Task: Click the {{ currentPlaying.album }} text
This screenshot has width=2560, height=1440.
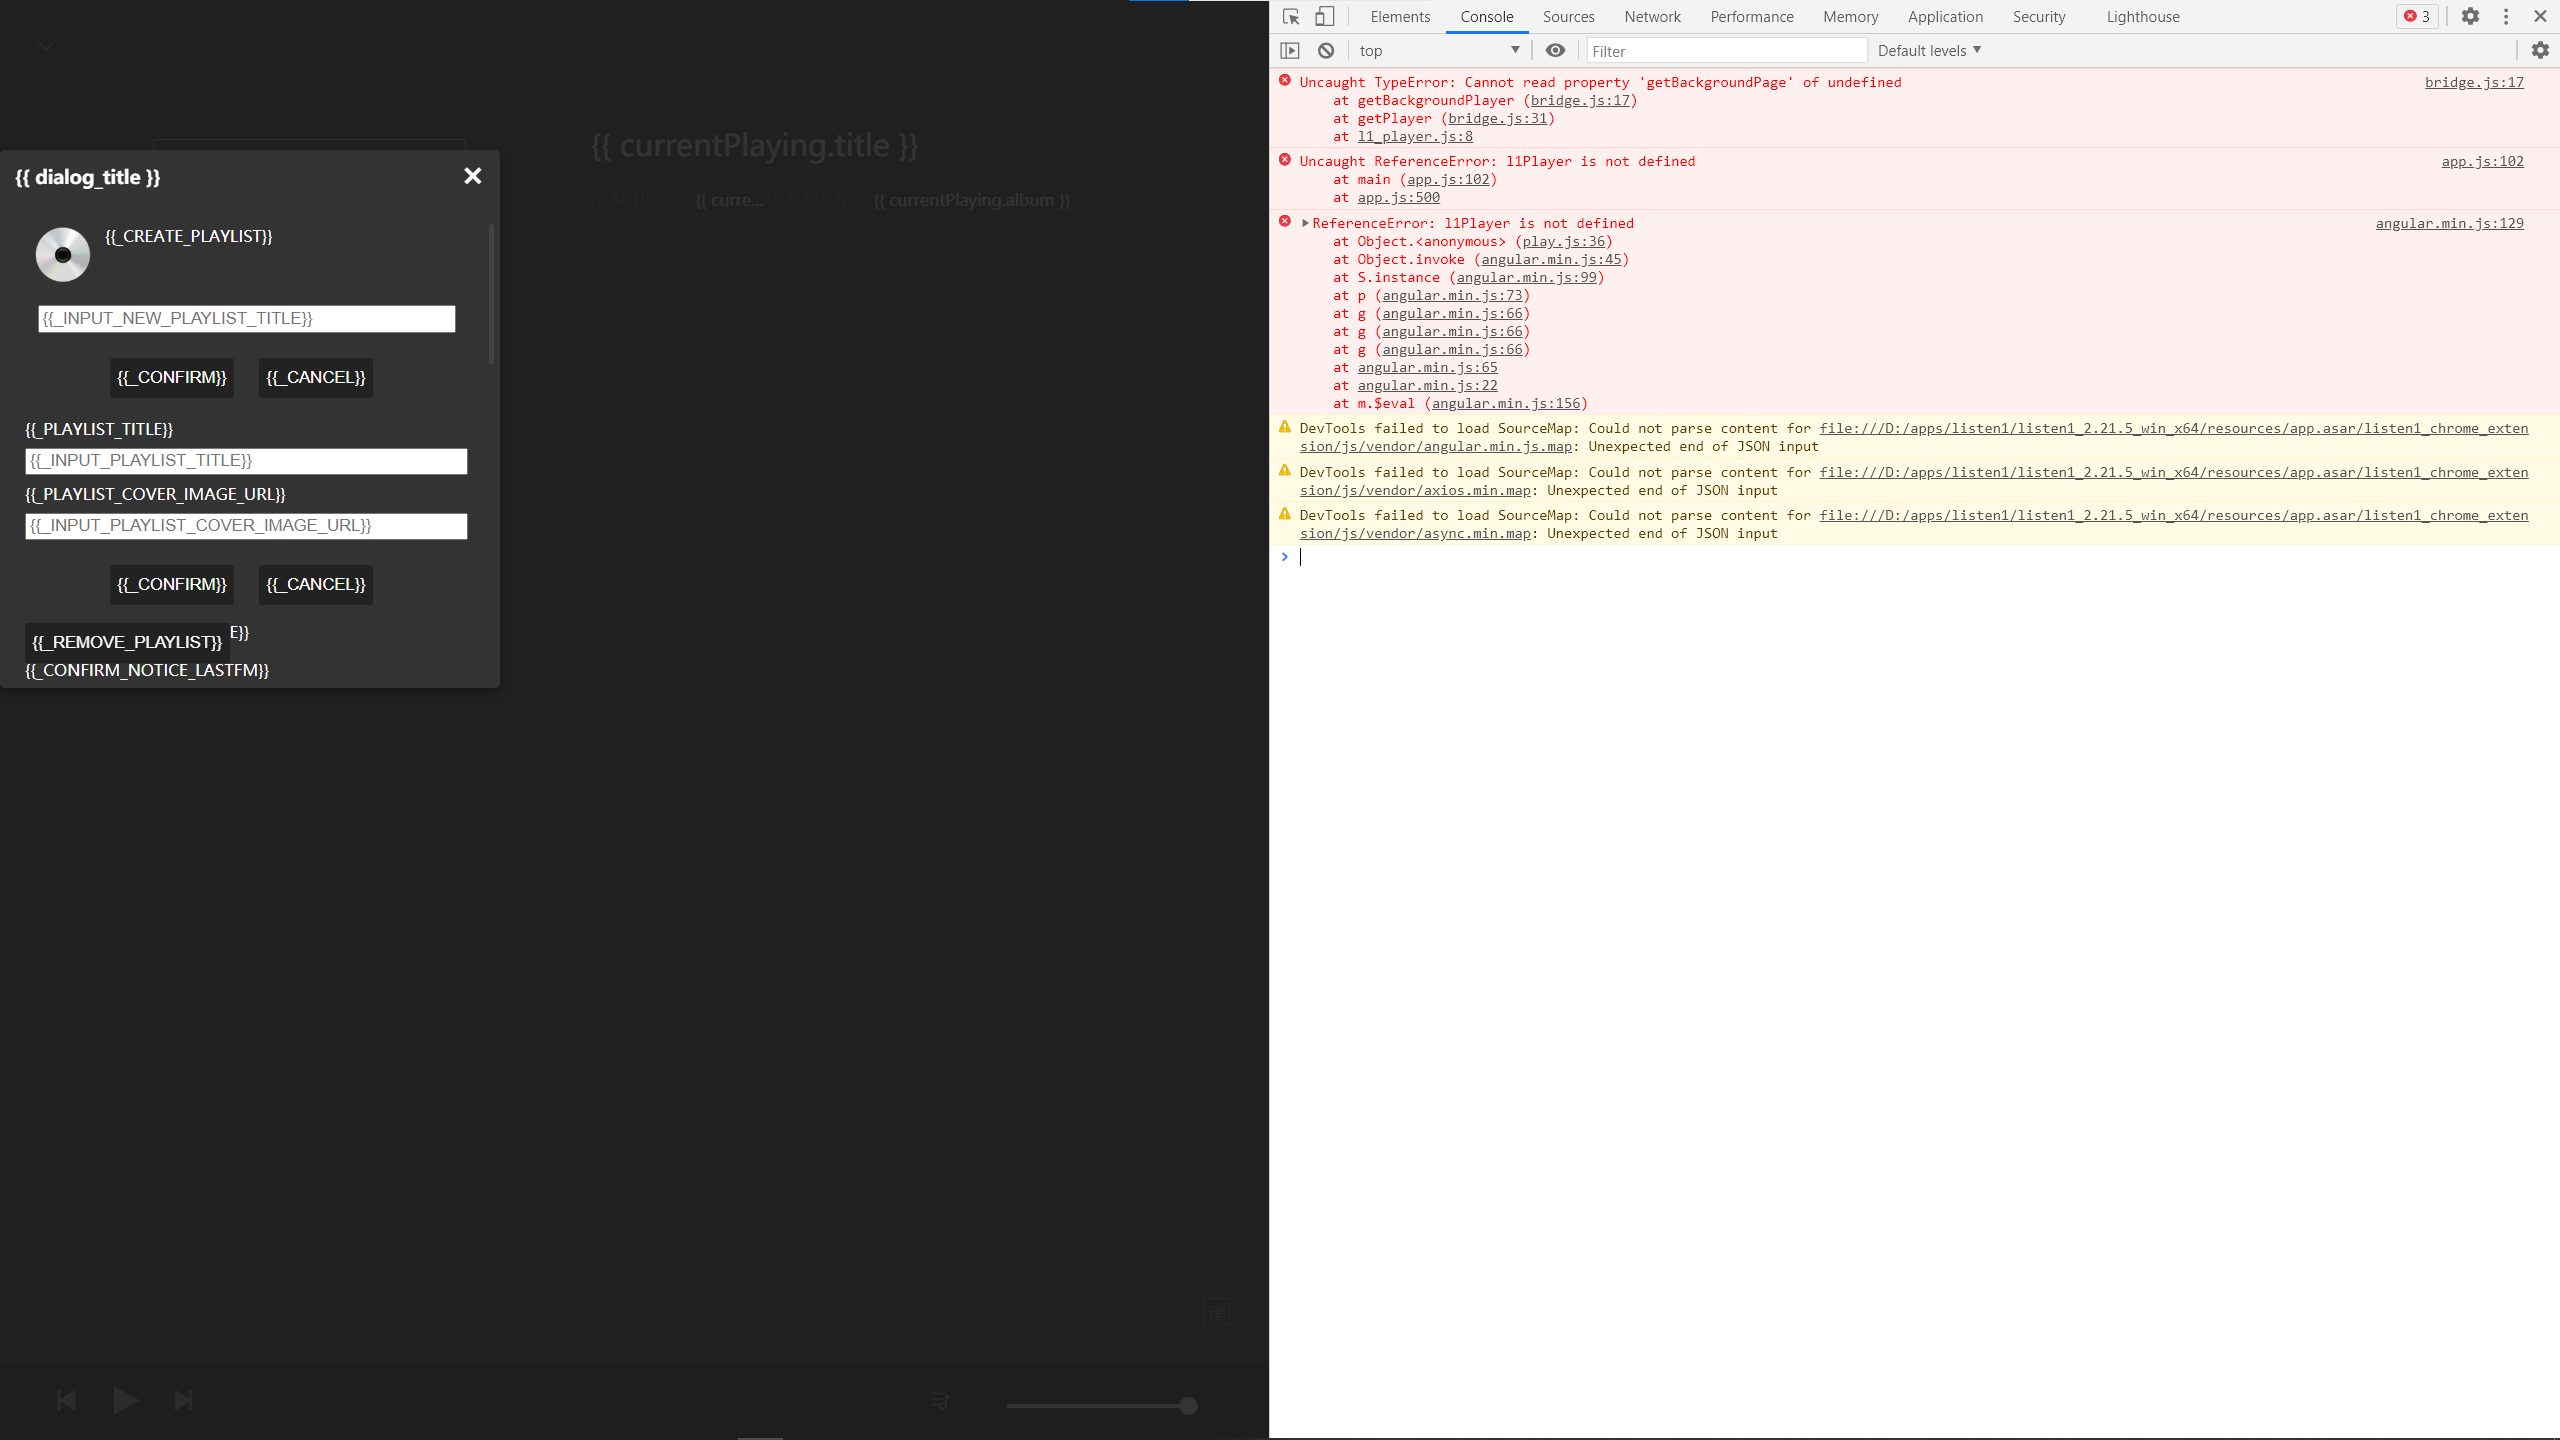Action: click(972, 200)
